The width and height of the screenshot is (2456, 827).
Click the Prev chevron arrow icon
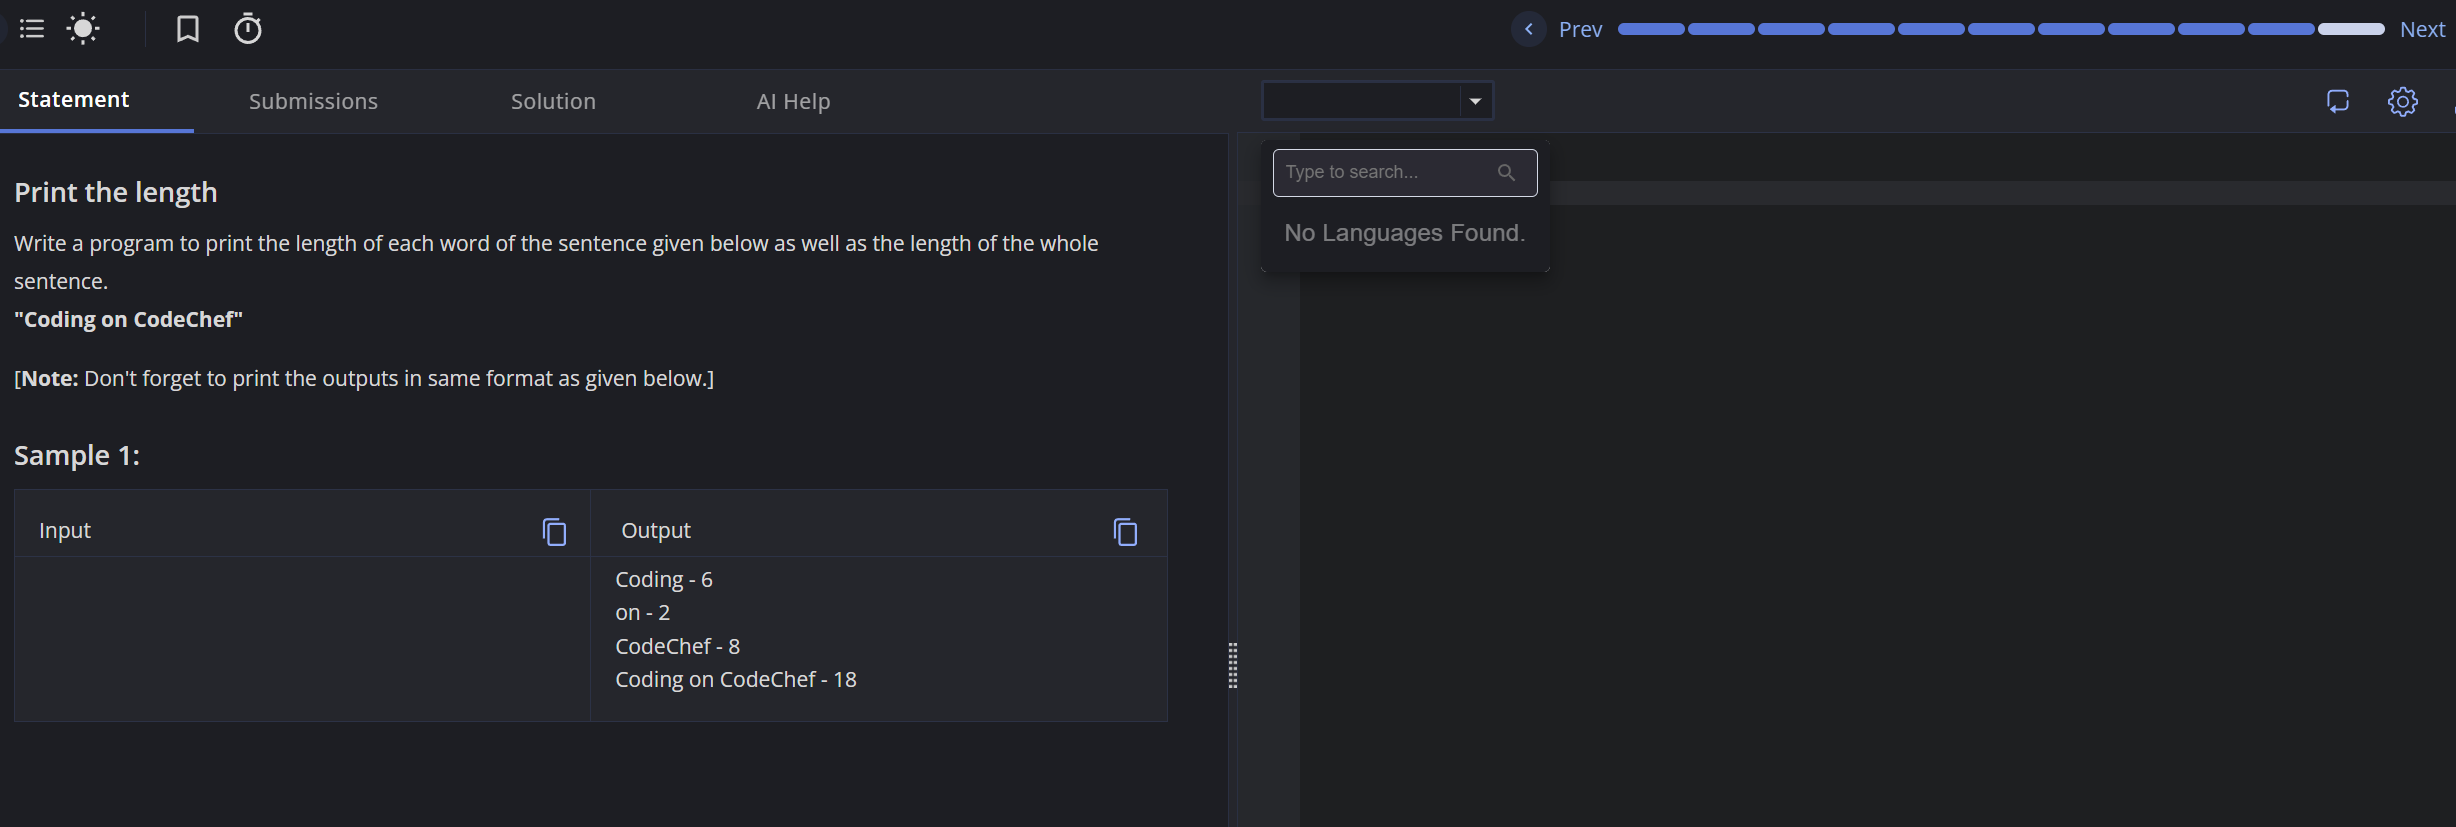tap(1528, 29)
